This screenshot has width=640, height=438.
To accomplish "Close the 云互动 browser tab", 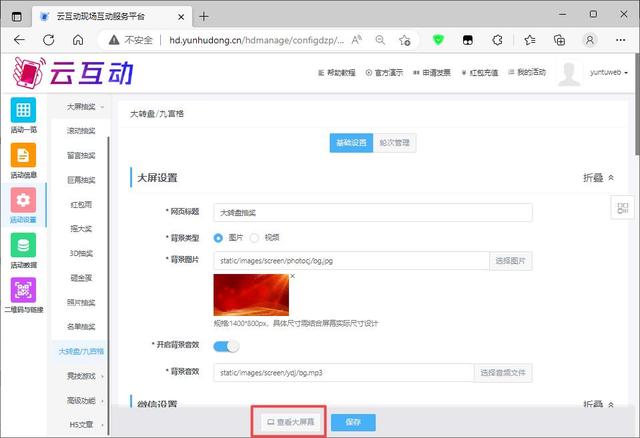I will [181, 17].
